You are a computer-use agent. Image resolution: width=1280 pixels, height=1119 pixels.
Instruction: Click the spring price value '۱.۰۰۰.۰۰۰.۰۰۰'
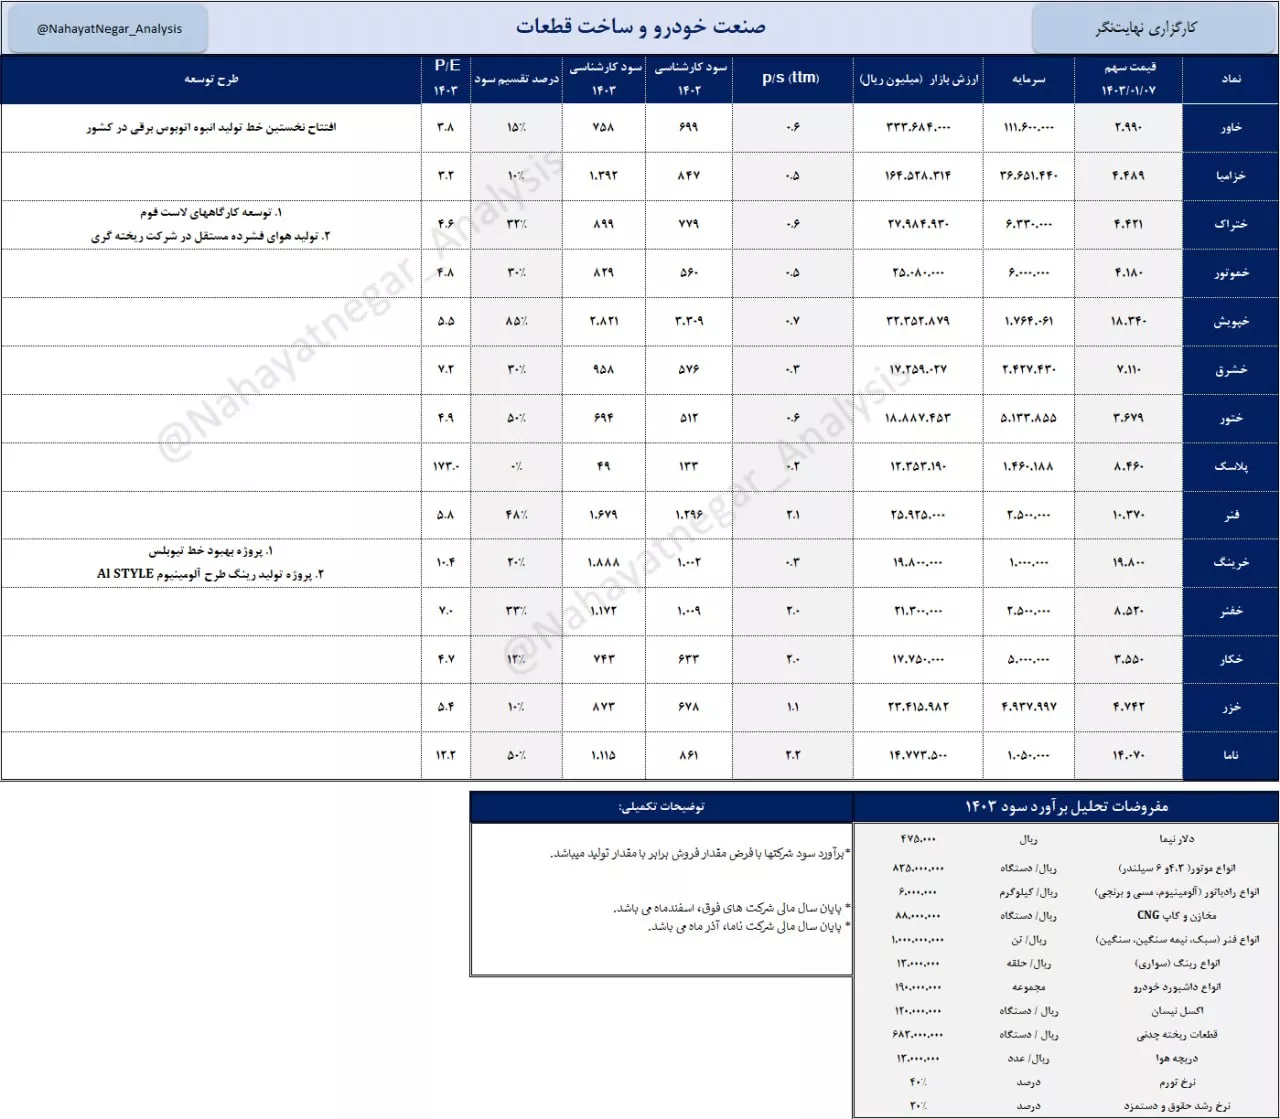pos(918,939)
